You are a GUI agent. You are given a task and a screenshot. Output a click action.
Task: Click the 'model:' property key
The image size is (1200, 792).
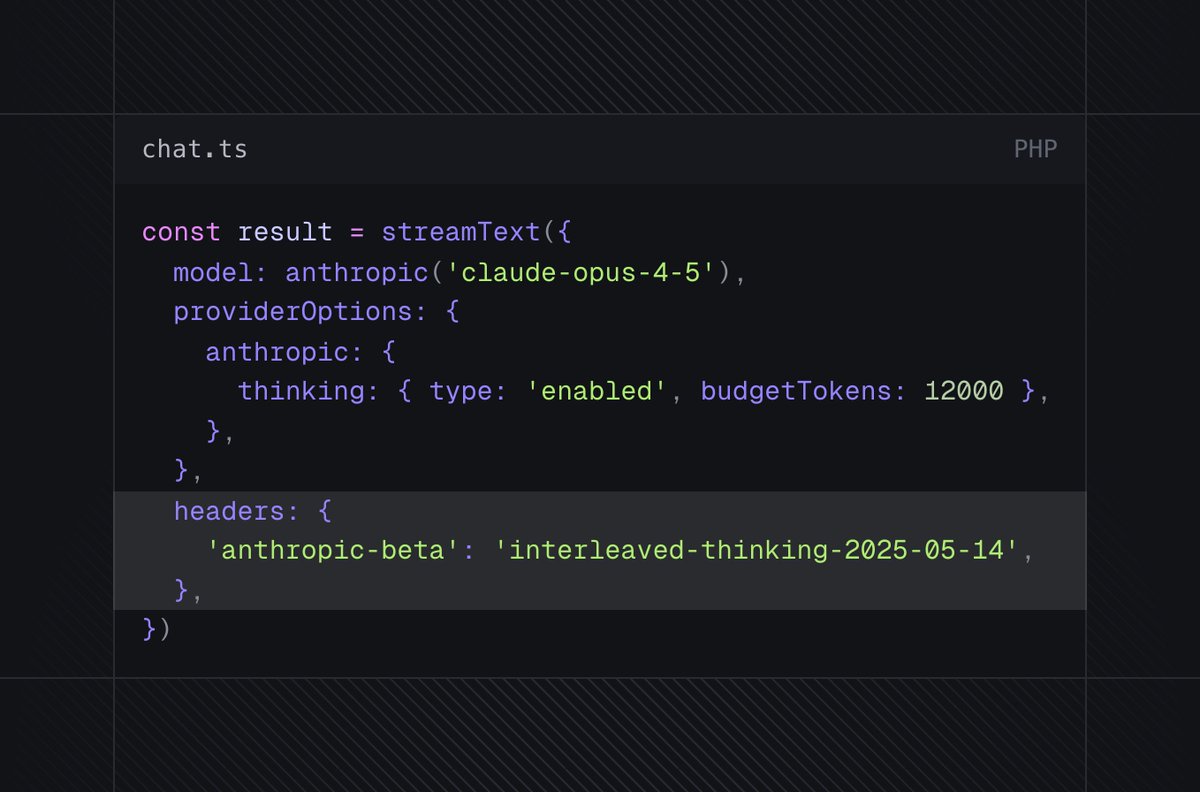(x=221, y=272)
